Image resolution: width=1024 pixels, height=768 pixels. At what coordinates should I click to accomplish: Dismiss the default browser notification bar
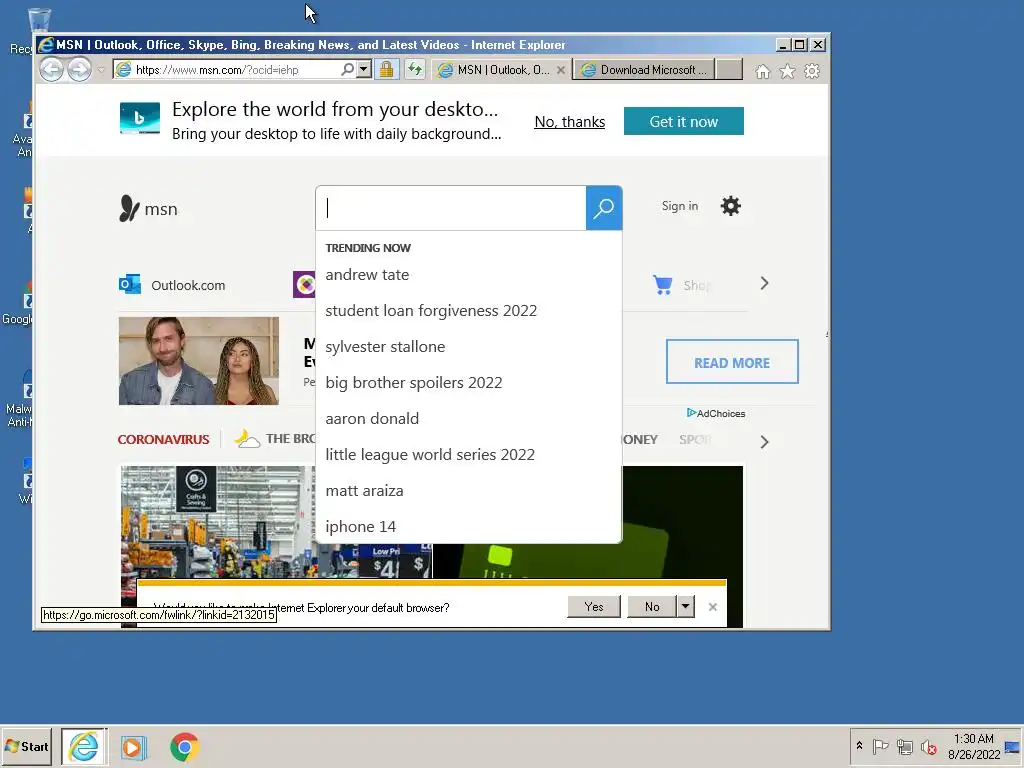point(712,607)
